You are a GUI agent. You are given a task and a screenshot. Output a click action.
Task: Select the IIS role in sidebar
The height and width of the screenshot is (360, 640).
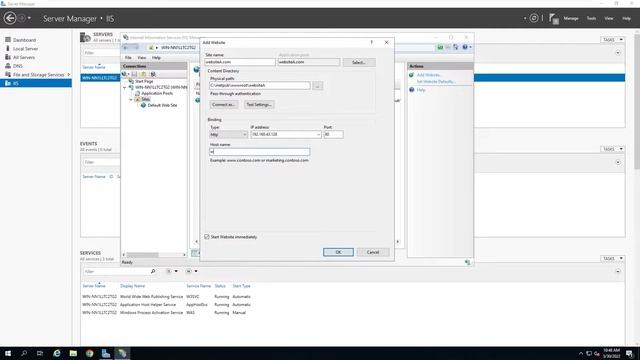pos(36,83)
